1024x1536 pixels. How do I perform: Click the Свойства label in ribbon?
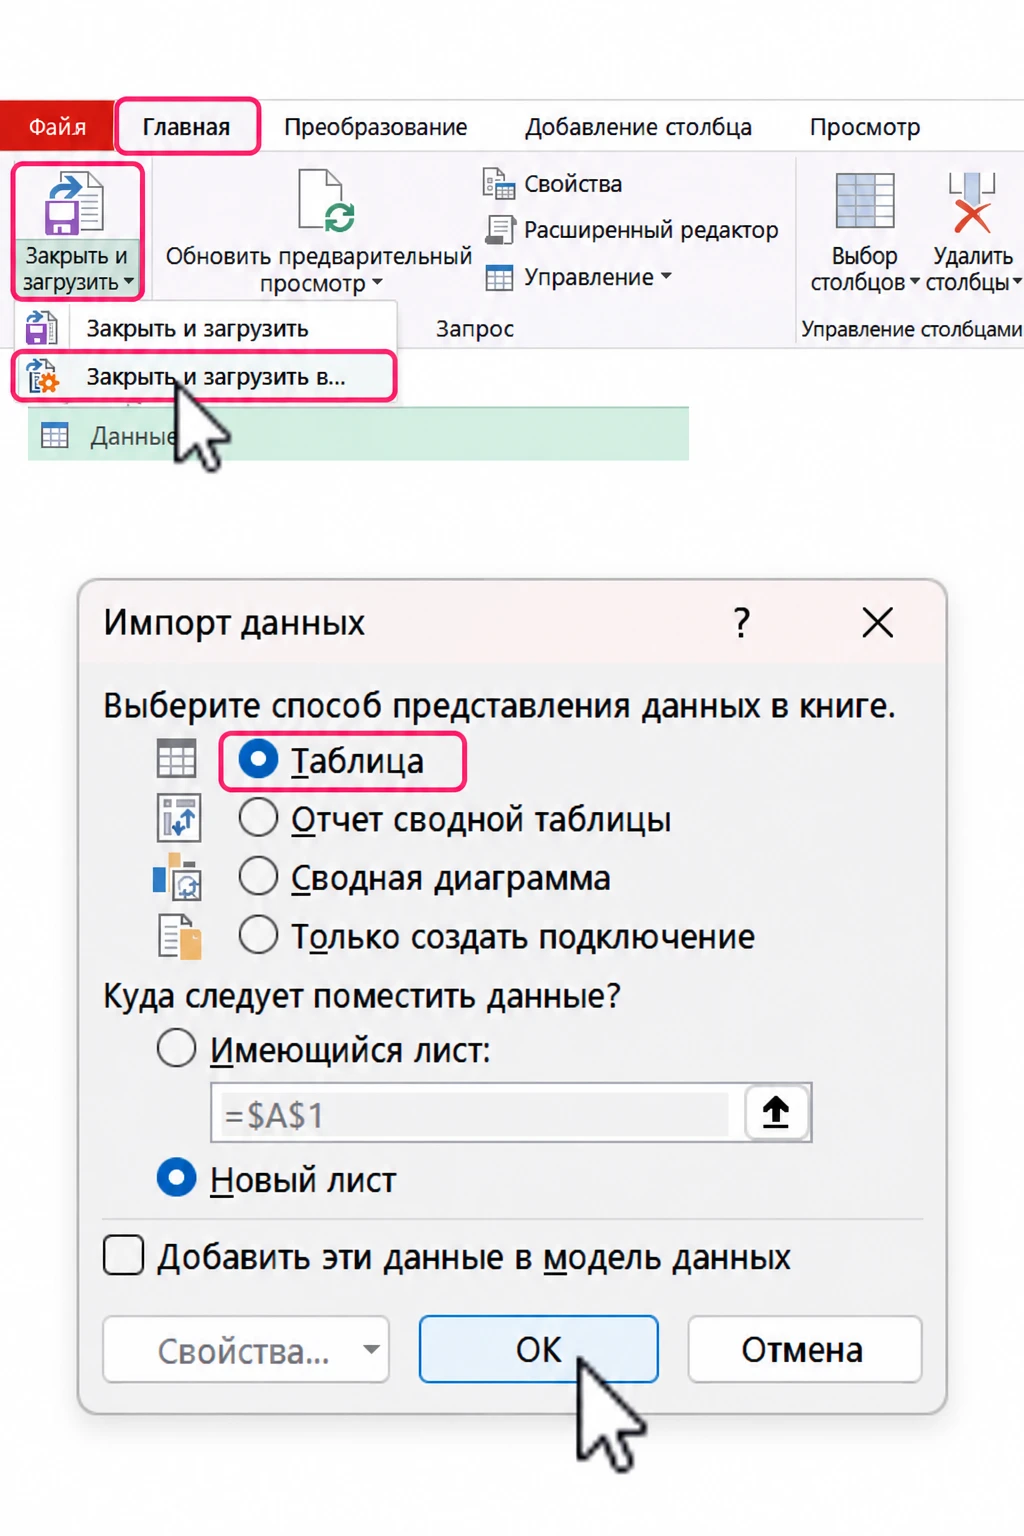[x=573, y=184]
